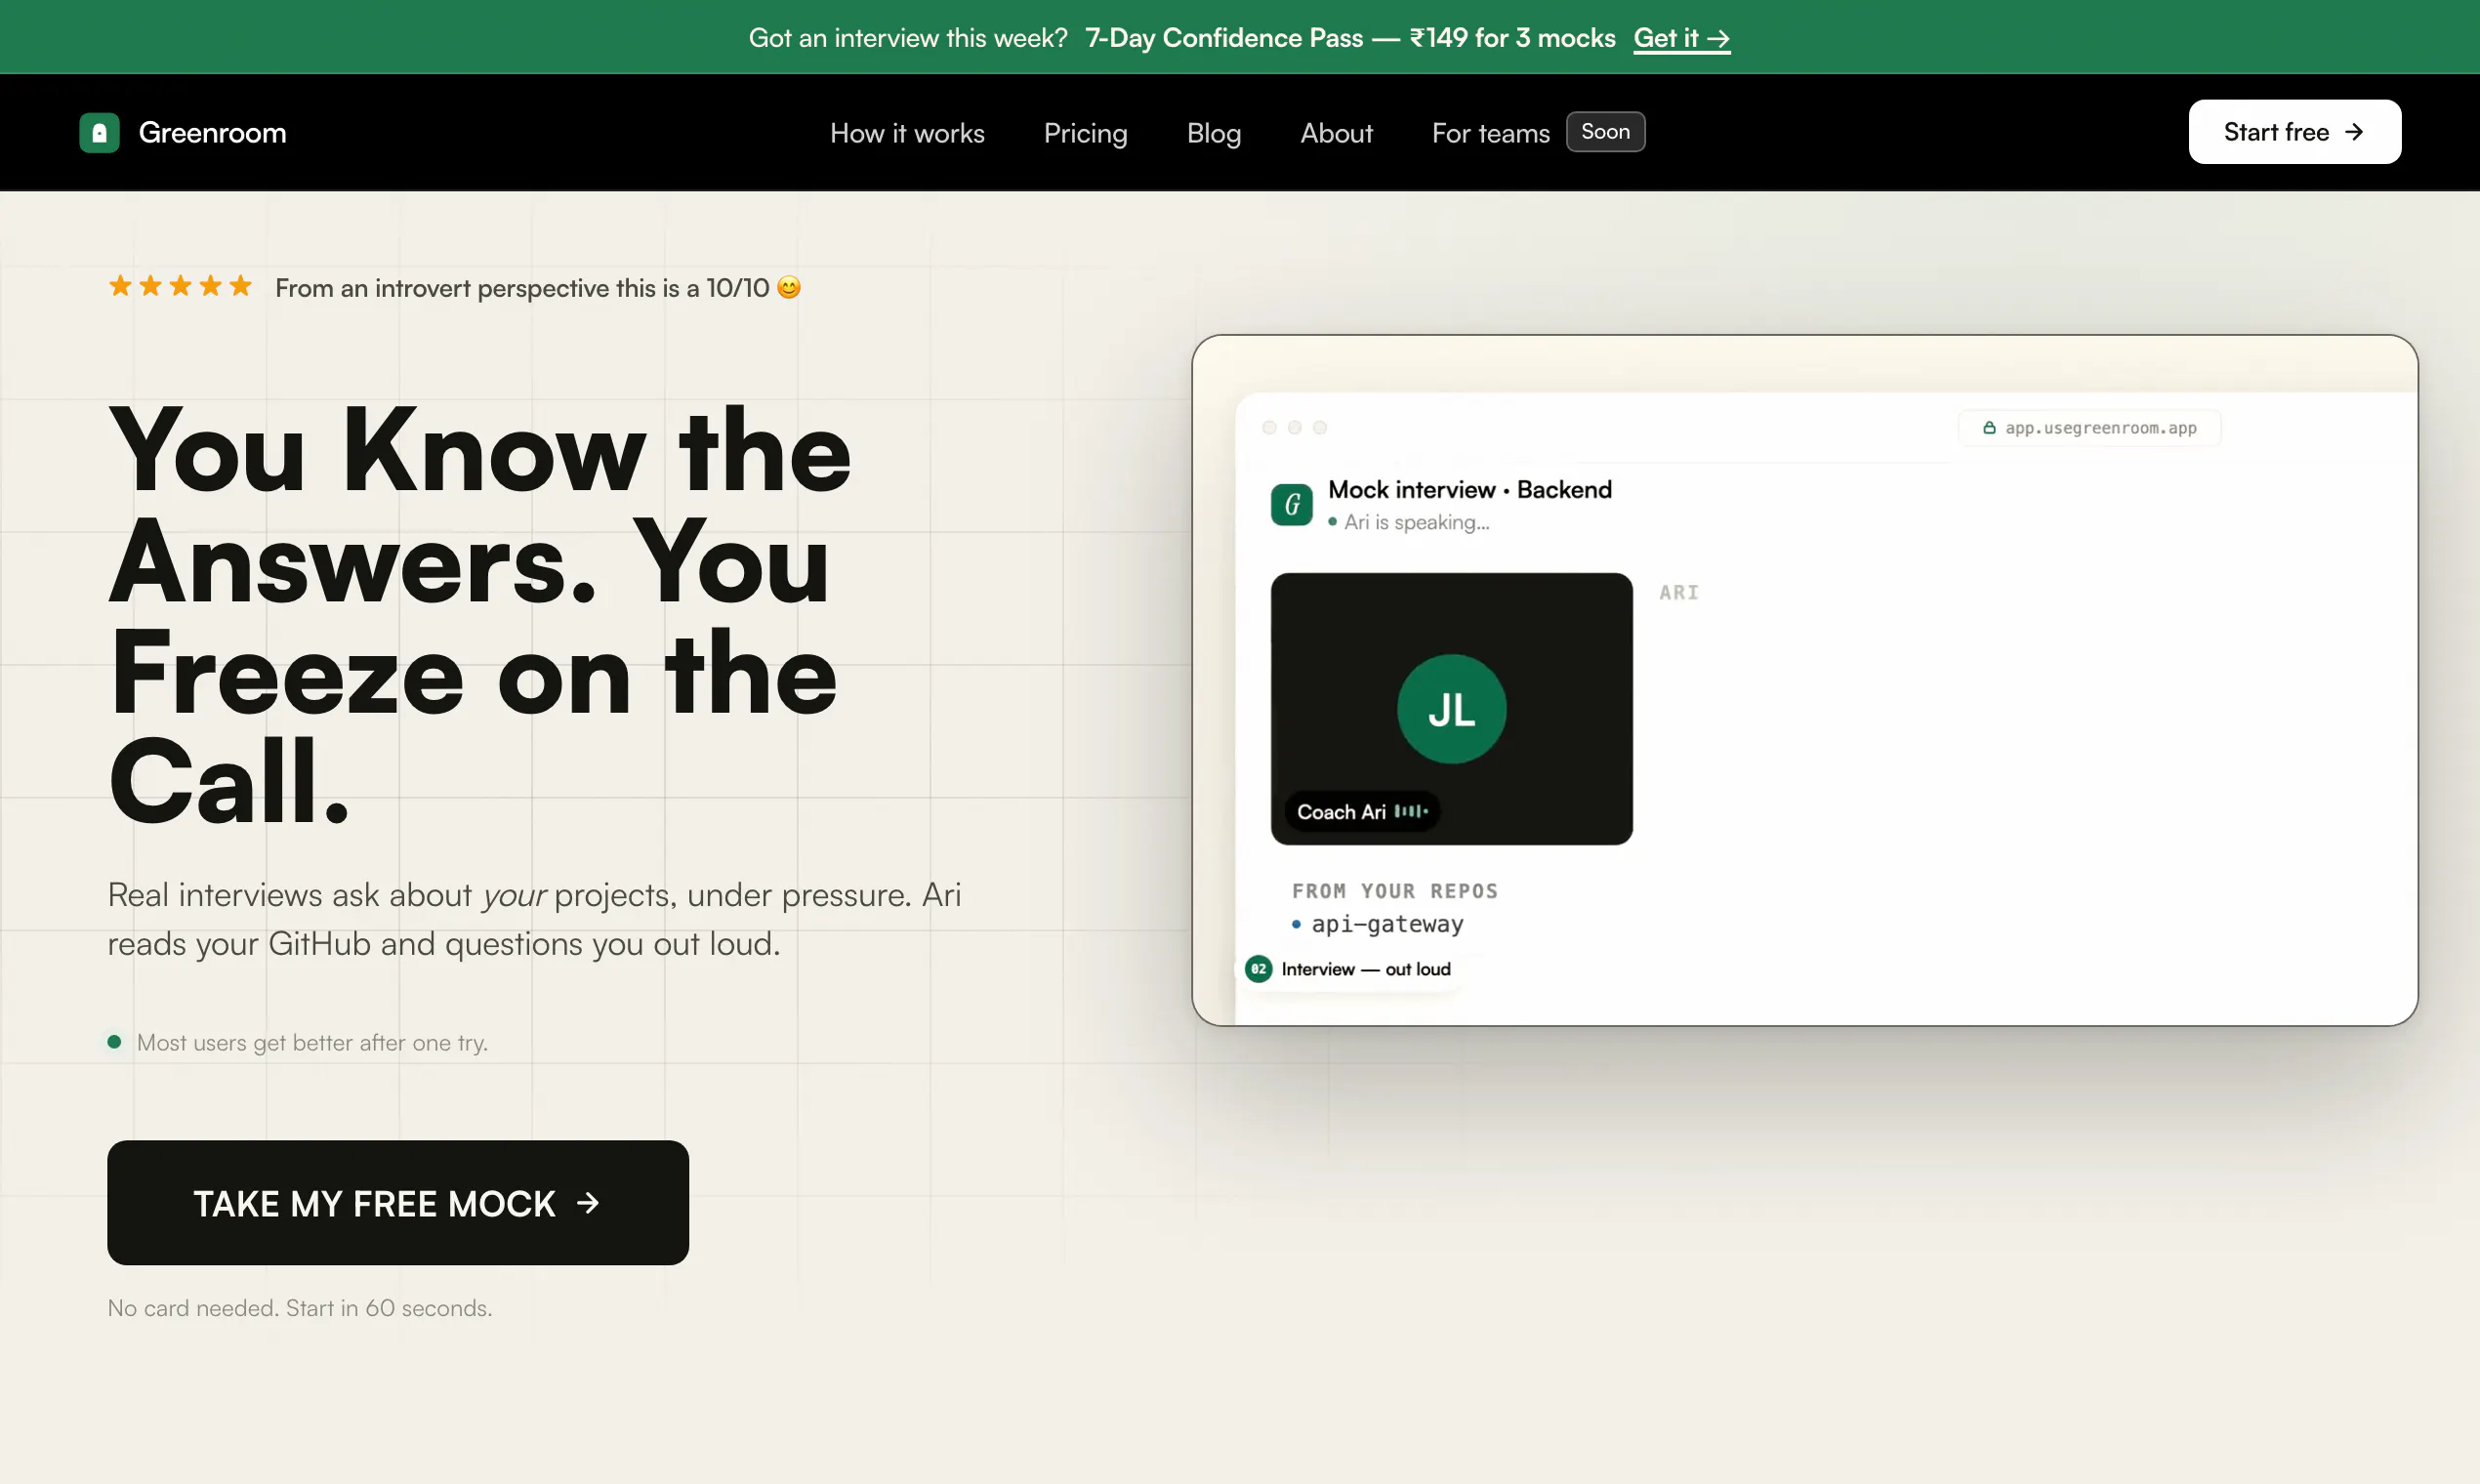The image size is (2480, 1484).
Task: Click the TAKE MY FREE MOCK button
Action: click(x=398, y=1202)
